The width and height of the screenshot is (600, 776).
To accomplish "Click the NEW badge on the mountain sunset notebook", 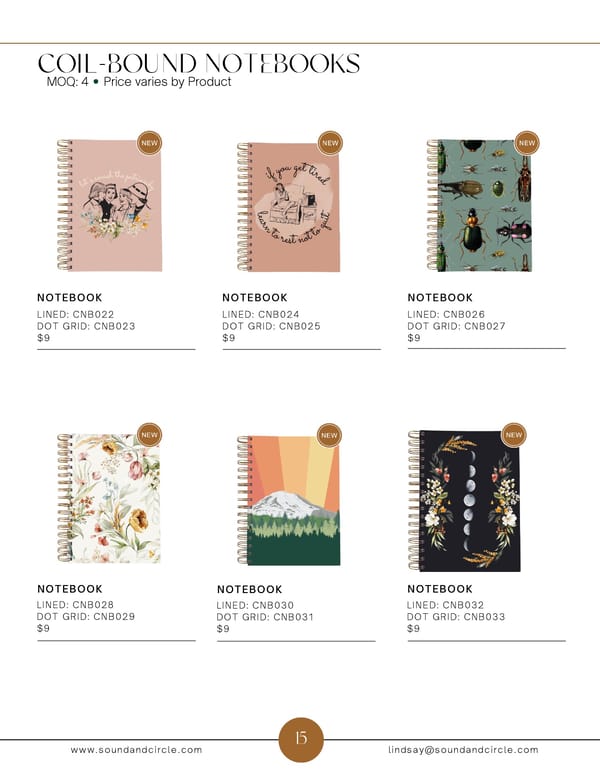I will pos(329,436).
